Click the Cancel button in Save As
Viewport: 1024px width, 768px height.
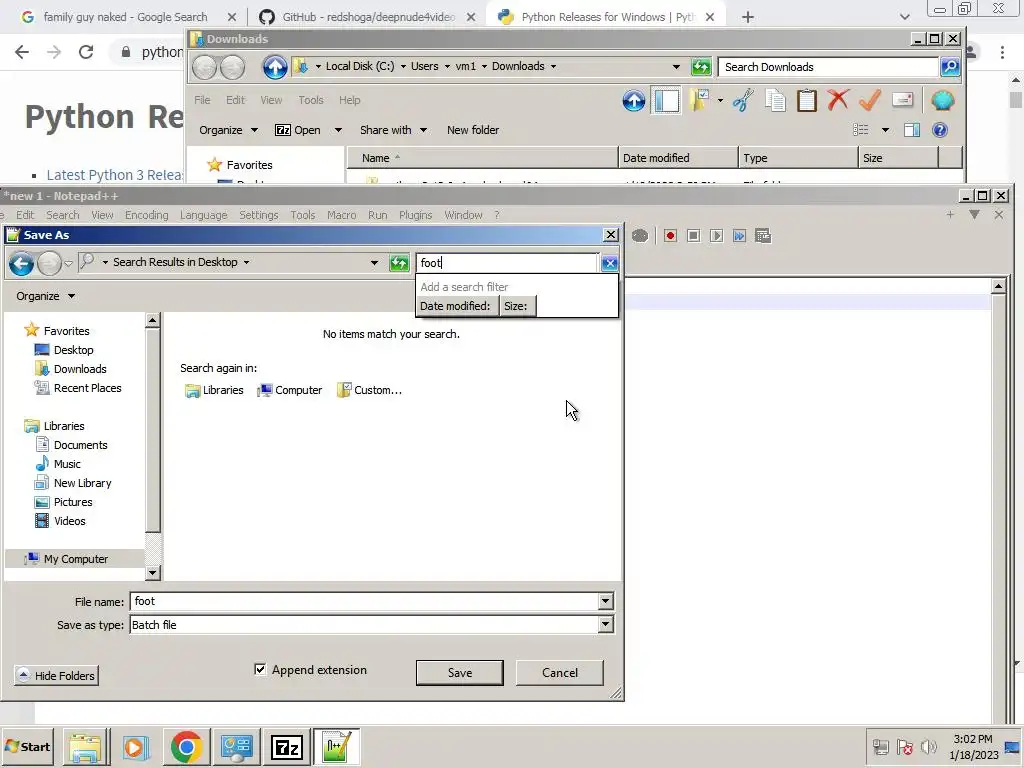(x=560, y=673)
